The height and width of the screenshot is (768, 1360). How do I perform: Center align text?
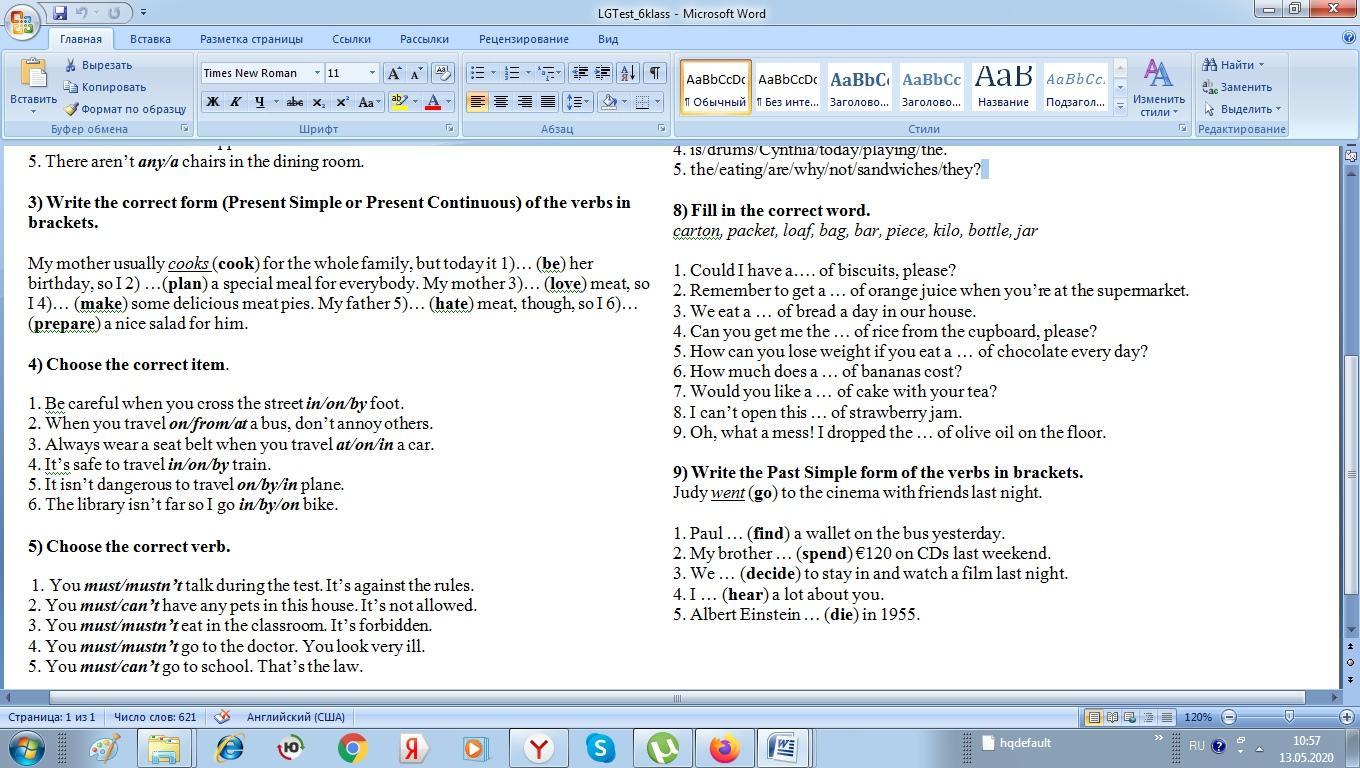pyautogui.click(x=500, y=102)
